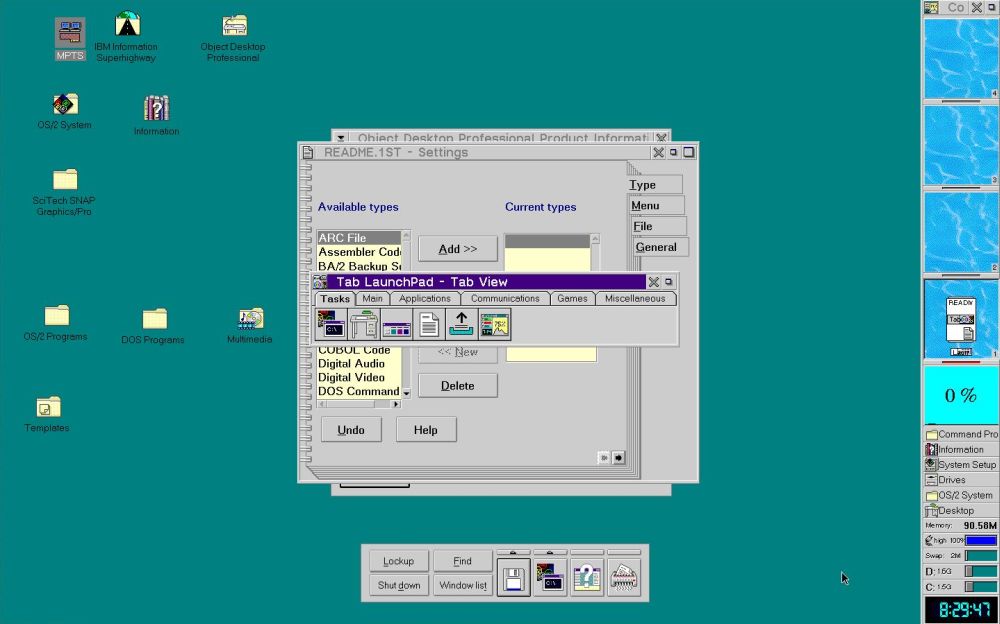
Task: Select the General notebook tab
Action: coord(661,248)
